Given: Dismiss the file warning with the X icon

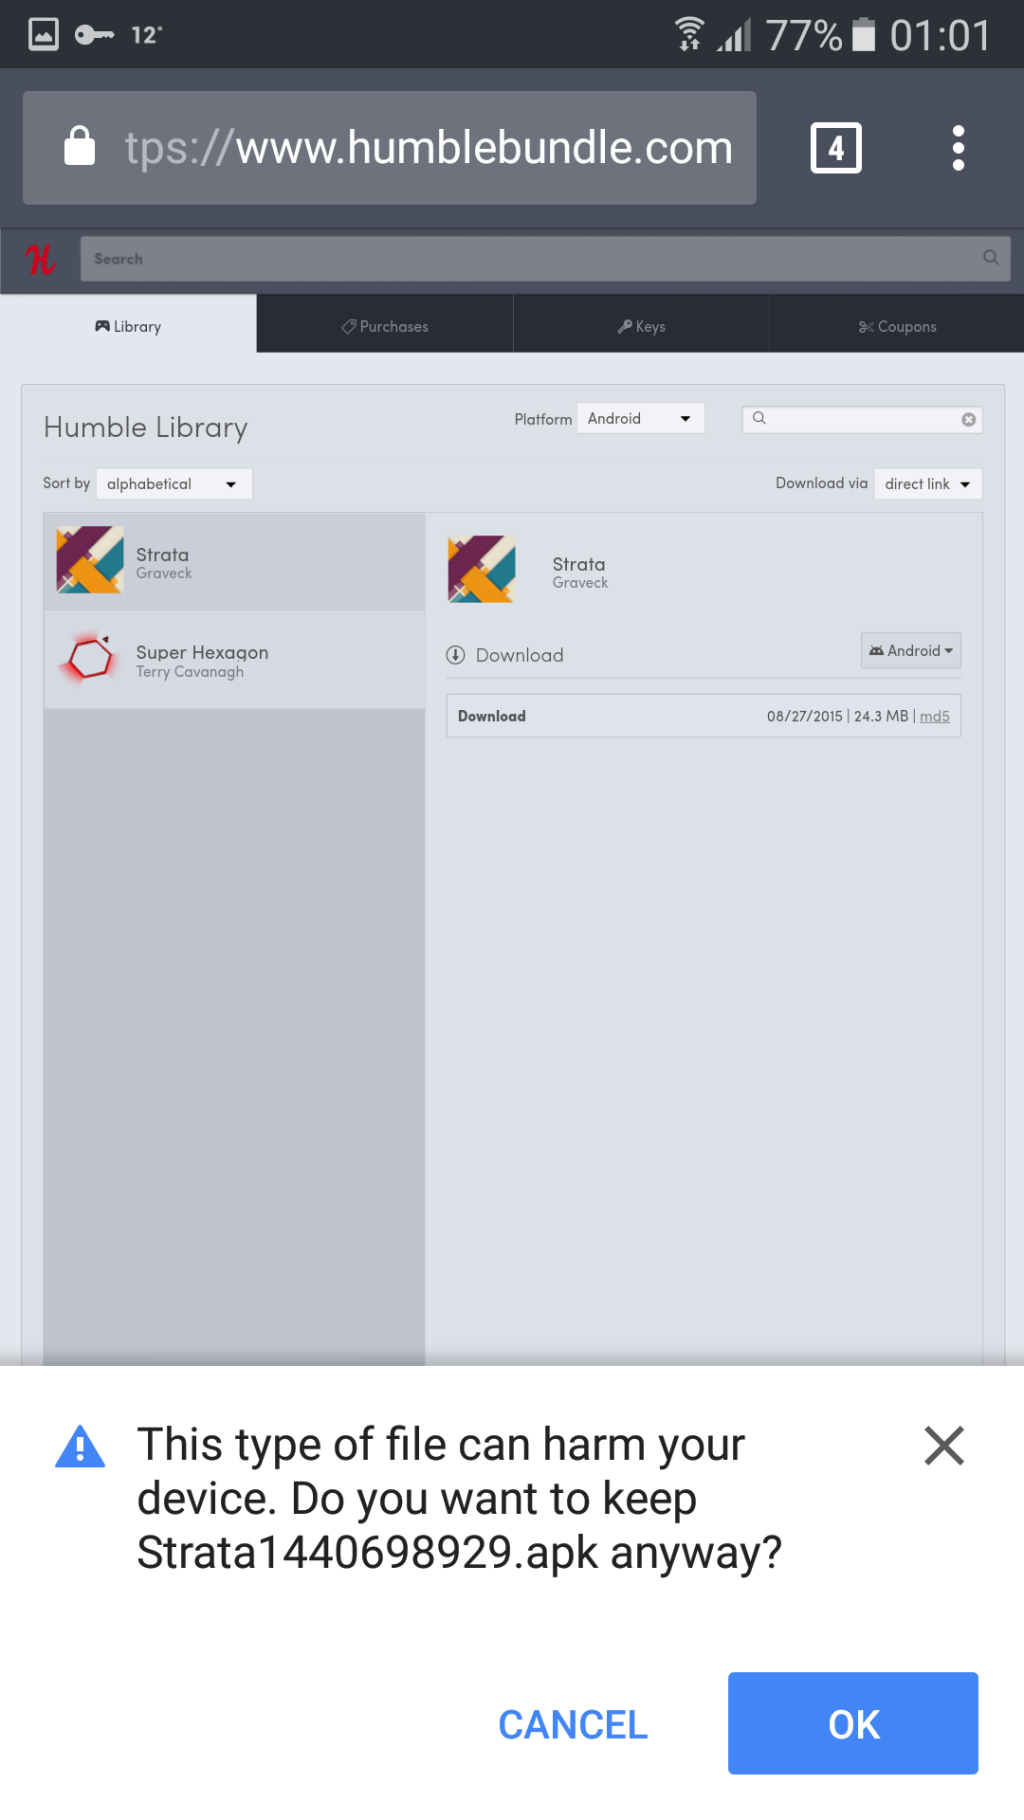Looking at the screenshot, I should tap(943, 1446).
